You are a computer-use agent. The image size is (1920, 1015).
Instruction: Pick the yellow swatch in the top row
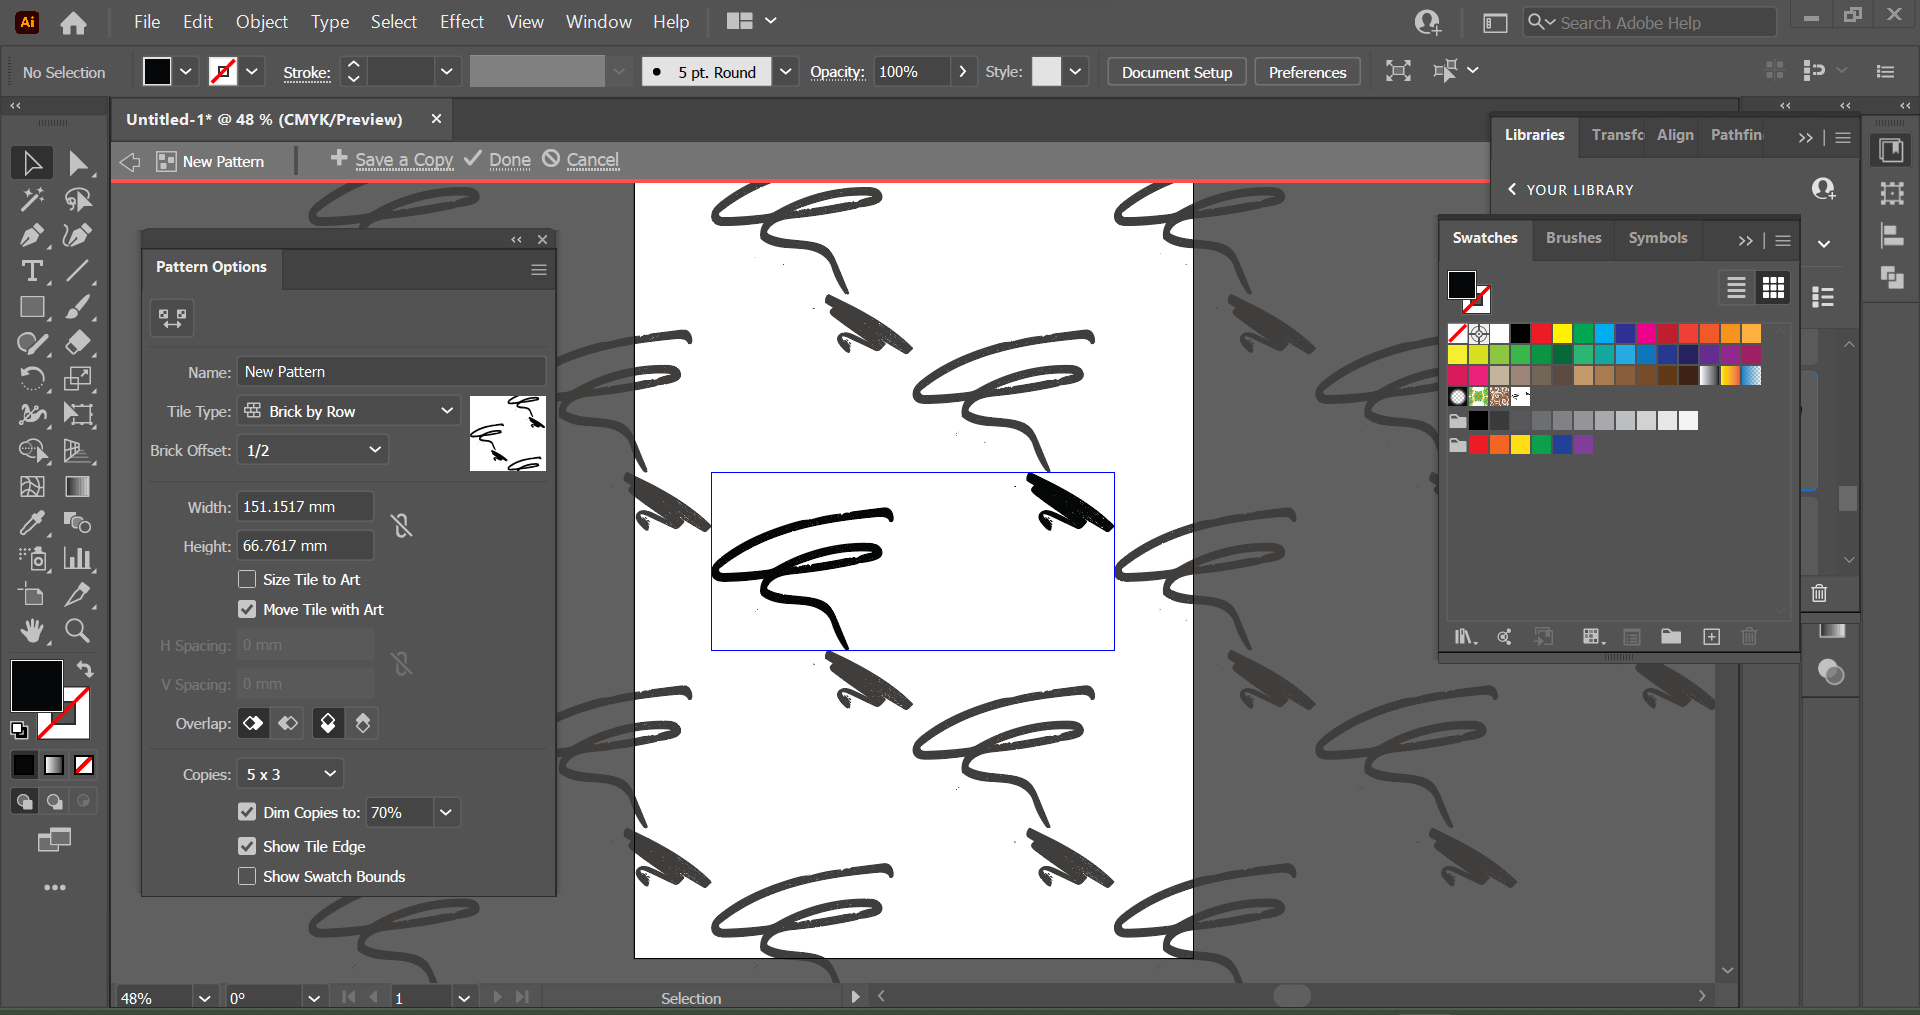coord(1562,333)
